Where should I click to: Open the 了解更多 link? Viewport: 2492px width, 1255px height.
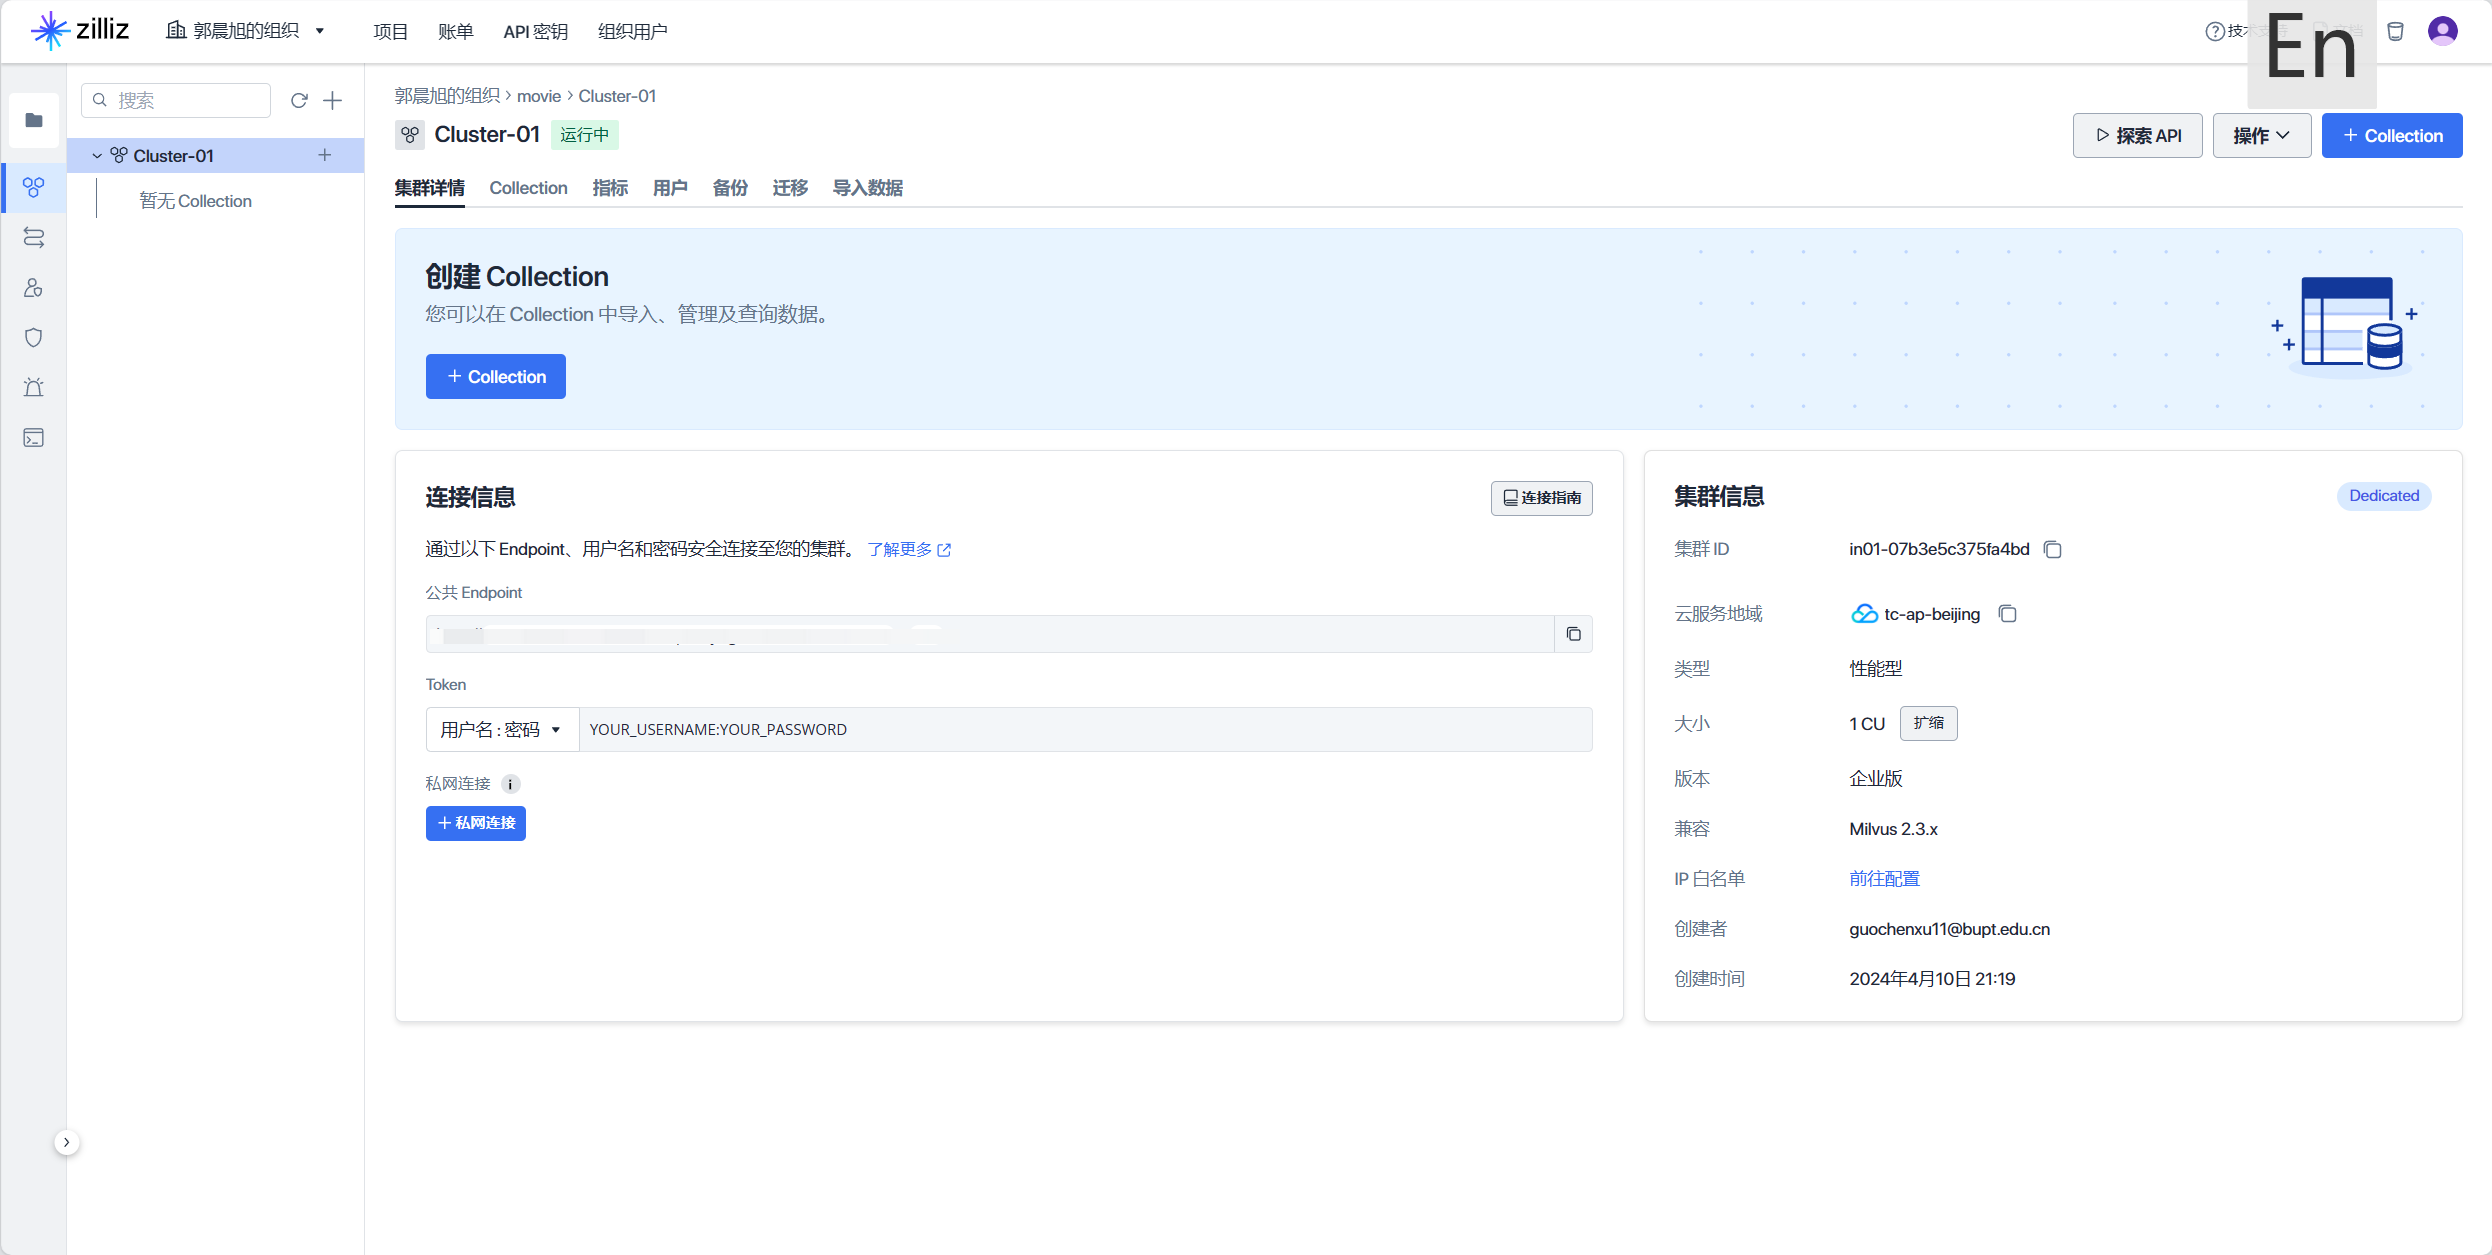909,549
